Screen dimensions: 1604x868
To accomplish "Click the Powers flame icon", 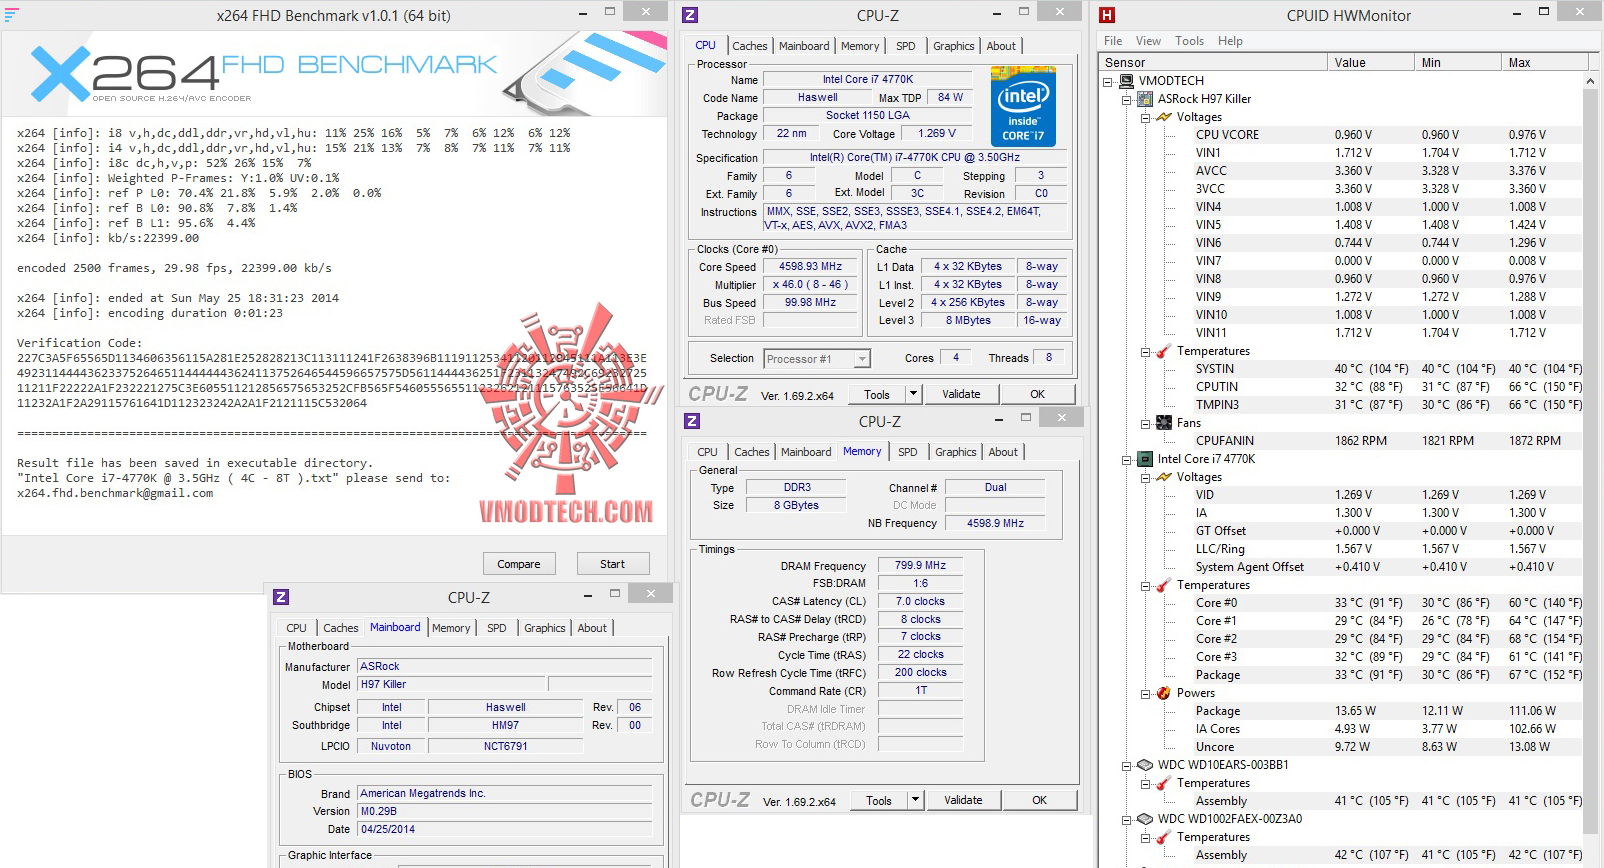I will (x=1164, y=693).
